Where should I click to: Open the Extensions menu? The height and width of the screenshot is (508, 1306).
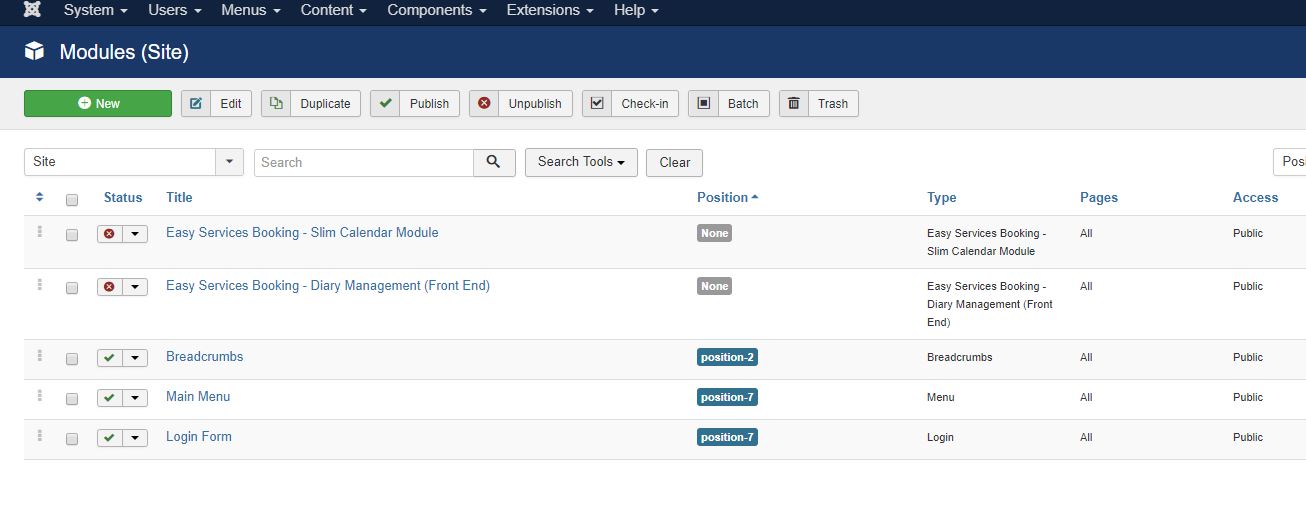coord(550,10)
